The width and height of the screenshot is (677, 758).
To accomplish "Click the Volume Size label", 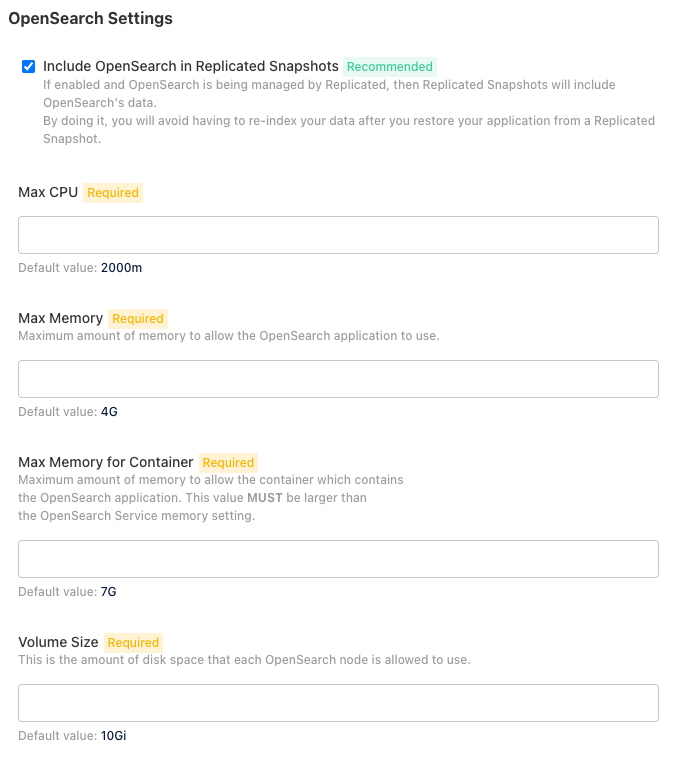I will tap(58, 642).
